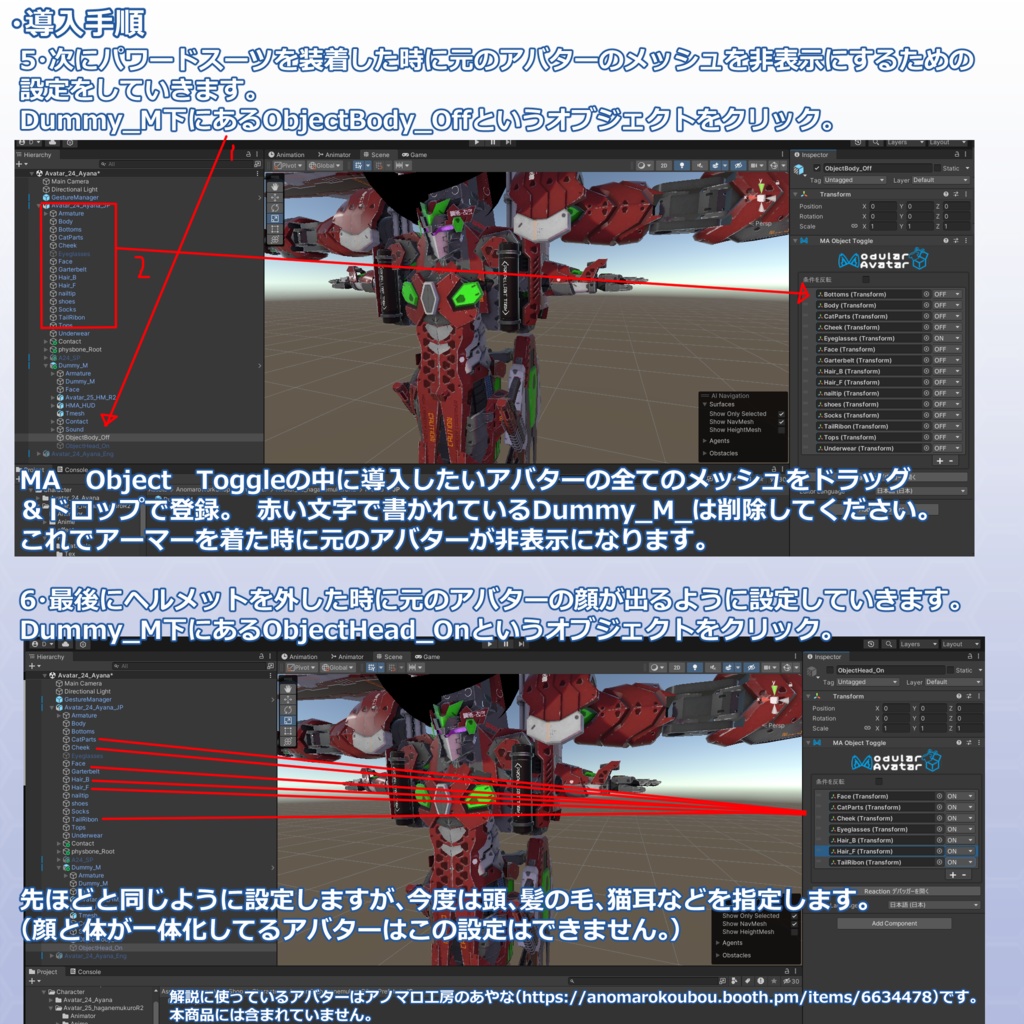Screen dimensions: 1024x1024
Task: Collapse the Dummy_M expander in the Hierarchy
Action: pos(59,868)
